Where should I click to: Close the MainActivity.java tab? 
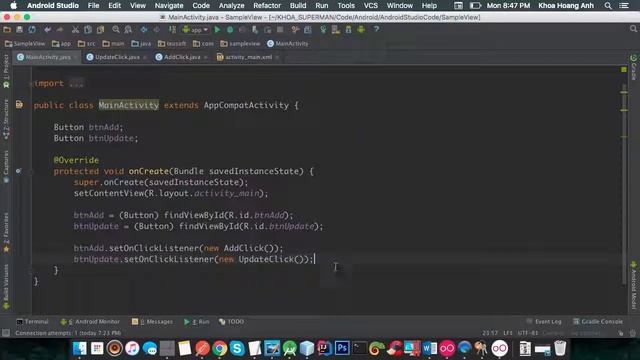[75, 58]
